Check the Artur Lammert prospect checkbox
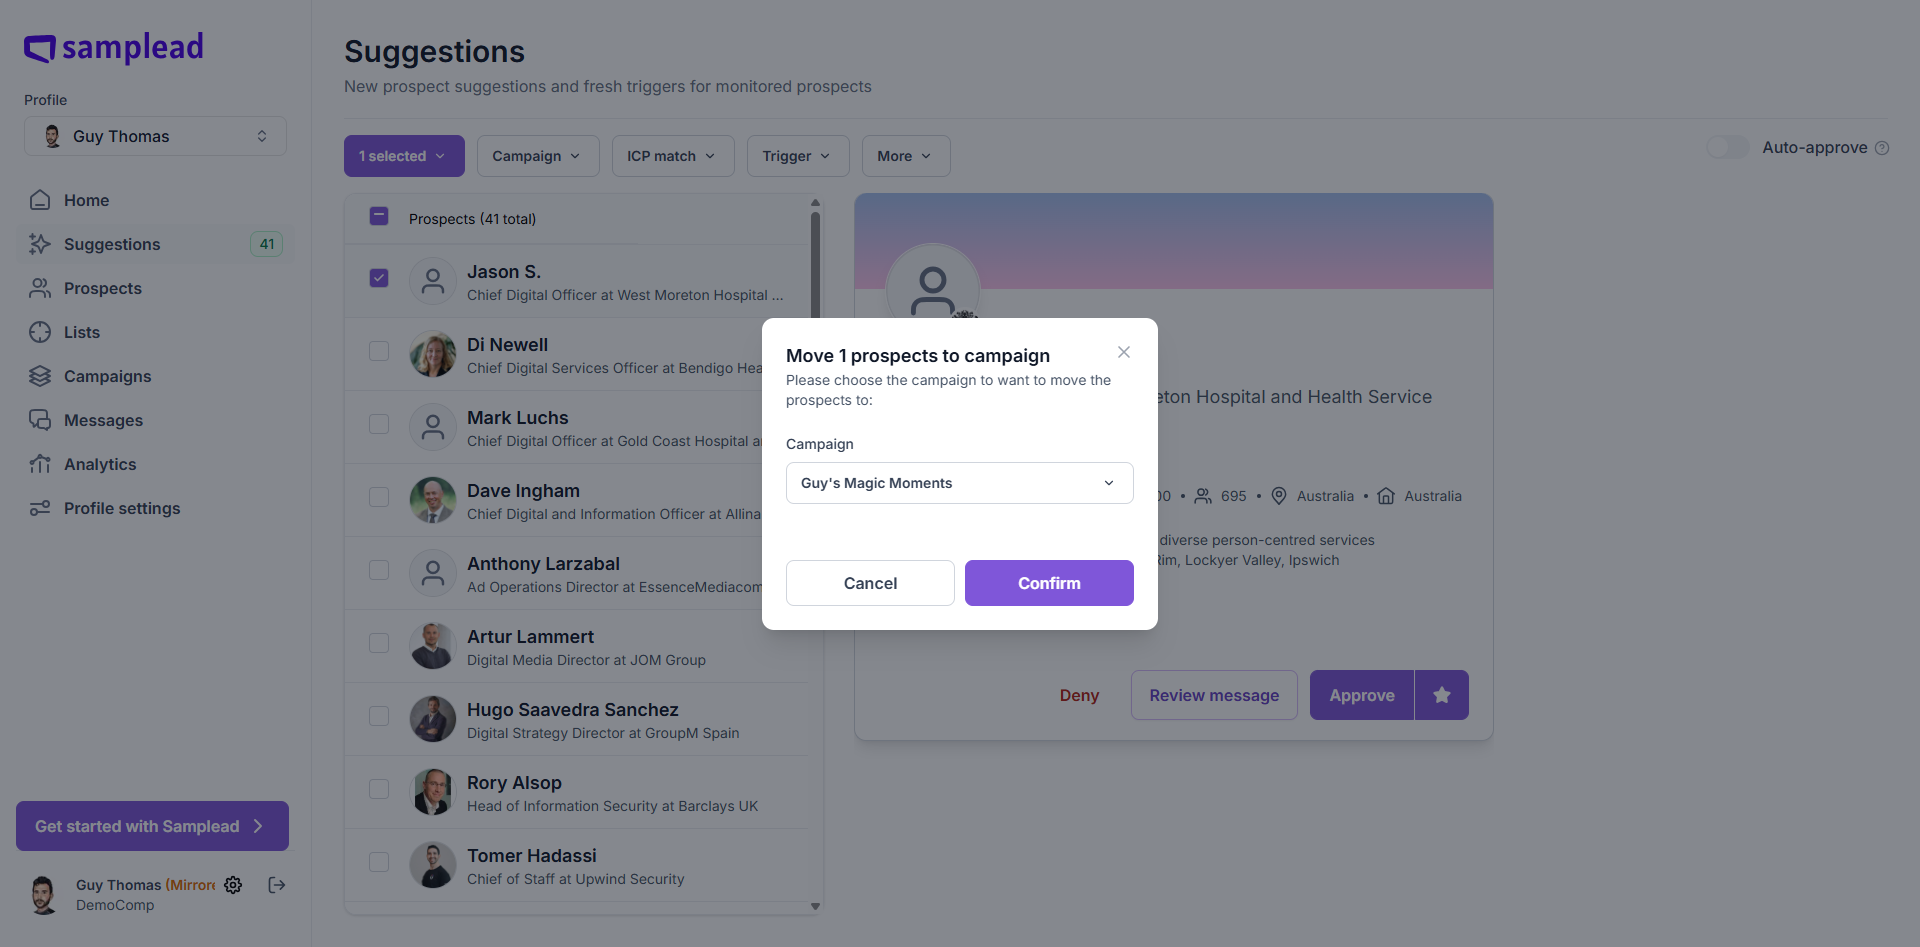1920x947 pixels. tap(379, 643)
